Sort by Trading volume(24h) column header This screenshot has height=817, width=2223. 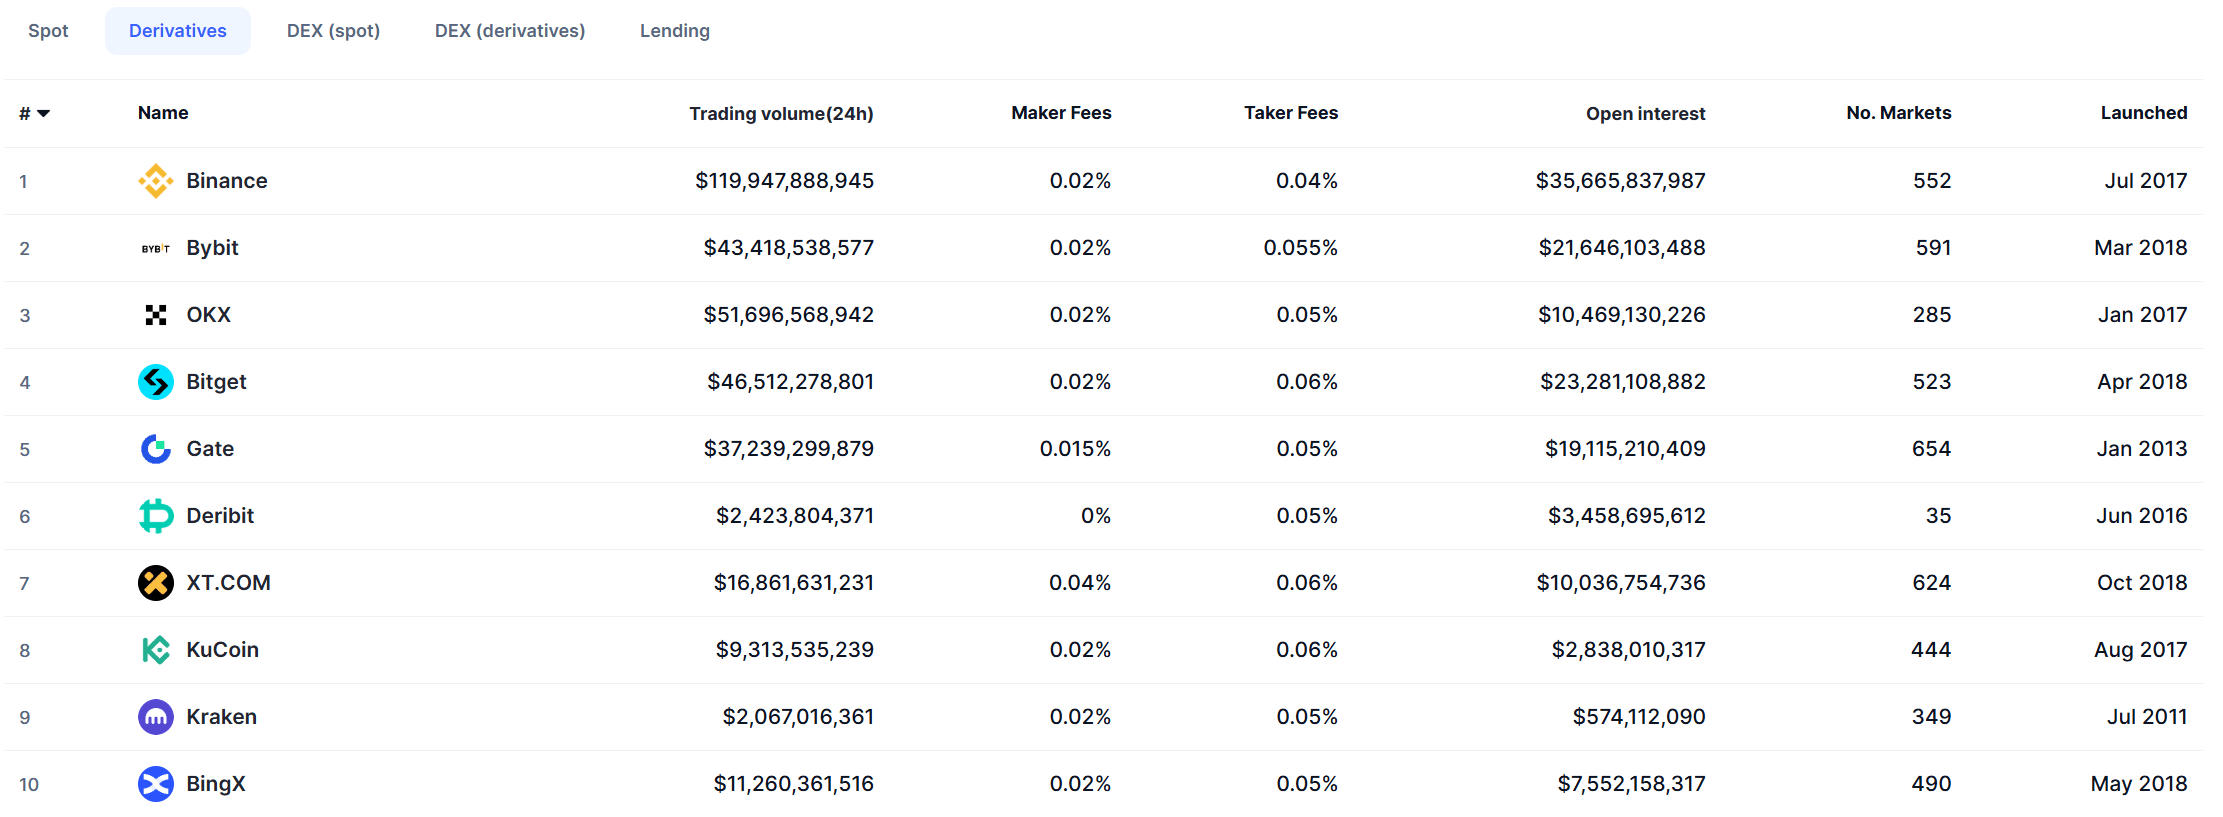coord(781,114)
